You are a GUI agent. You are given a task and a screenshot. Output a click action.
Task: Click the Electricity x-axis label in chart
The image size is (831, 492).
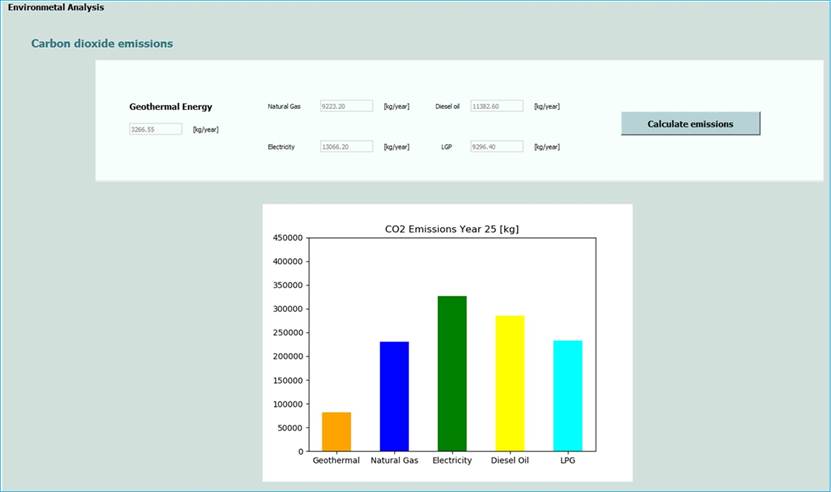click(451, 461)
